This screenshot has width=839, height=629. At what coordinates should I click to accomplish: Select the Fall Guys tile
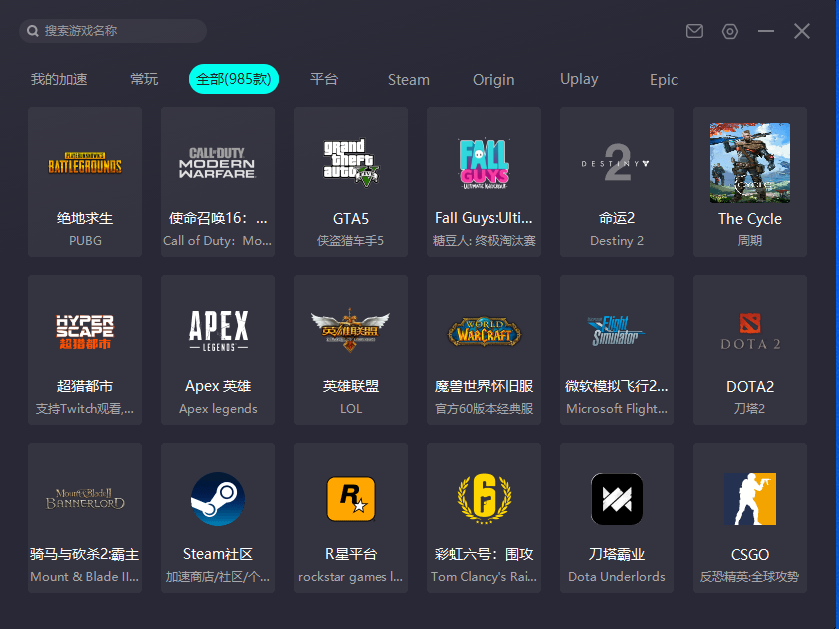pos(483,163)
